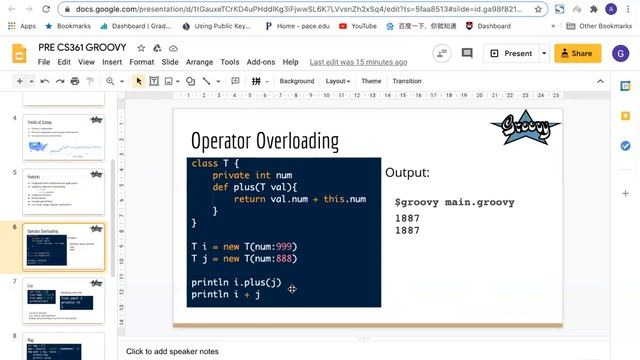640x360 pixels.
Task: Click the yellow Share button
Action: click(x=577, y=53)
